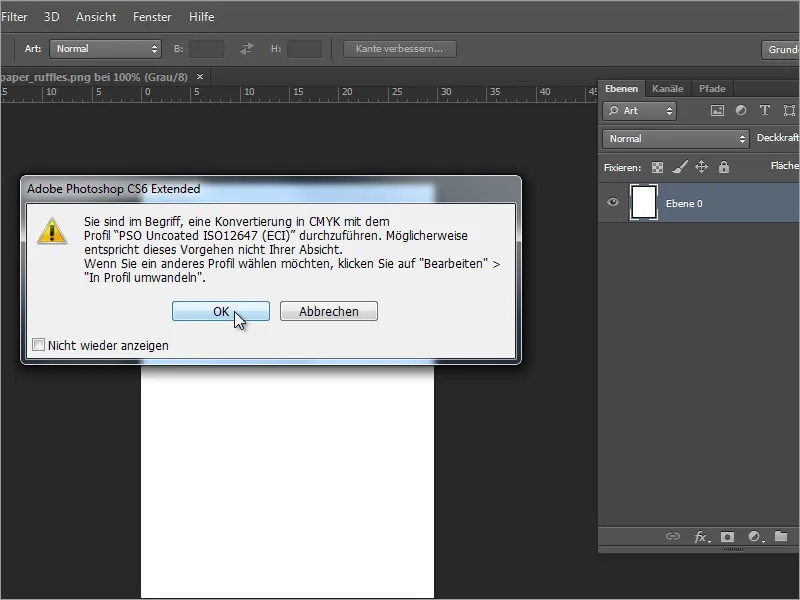Screen dimensions: 800x600
Task: Expand the Art dropdown set to Normal in the options bar
Action: click(x=105, y=49)
